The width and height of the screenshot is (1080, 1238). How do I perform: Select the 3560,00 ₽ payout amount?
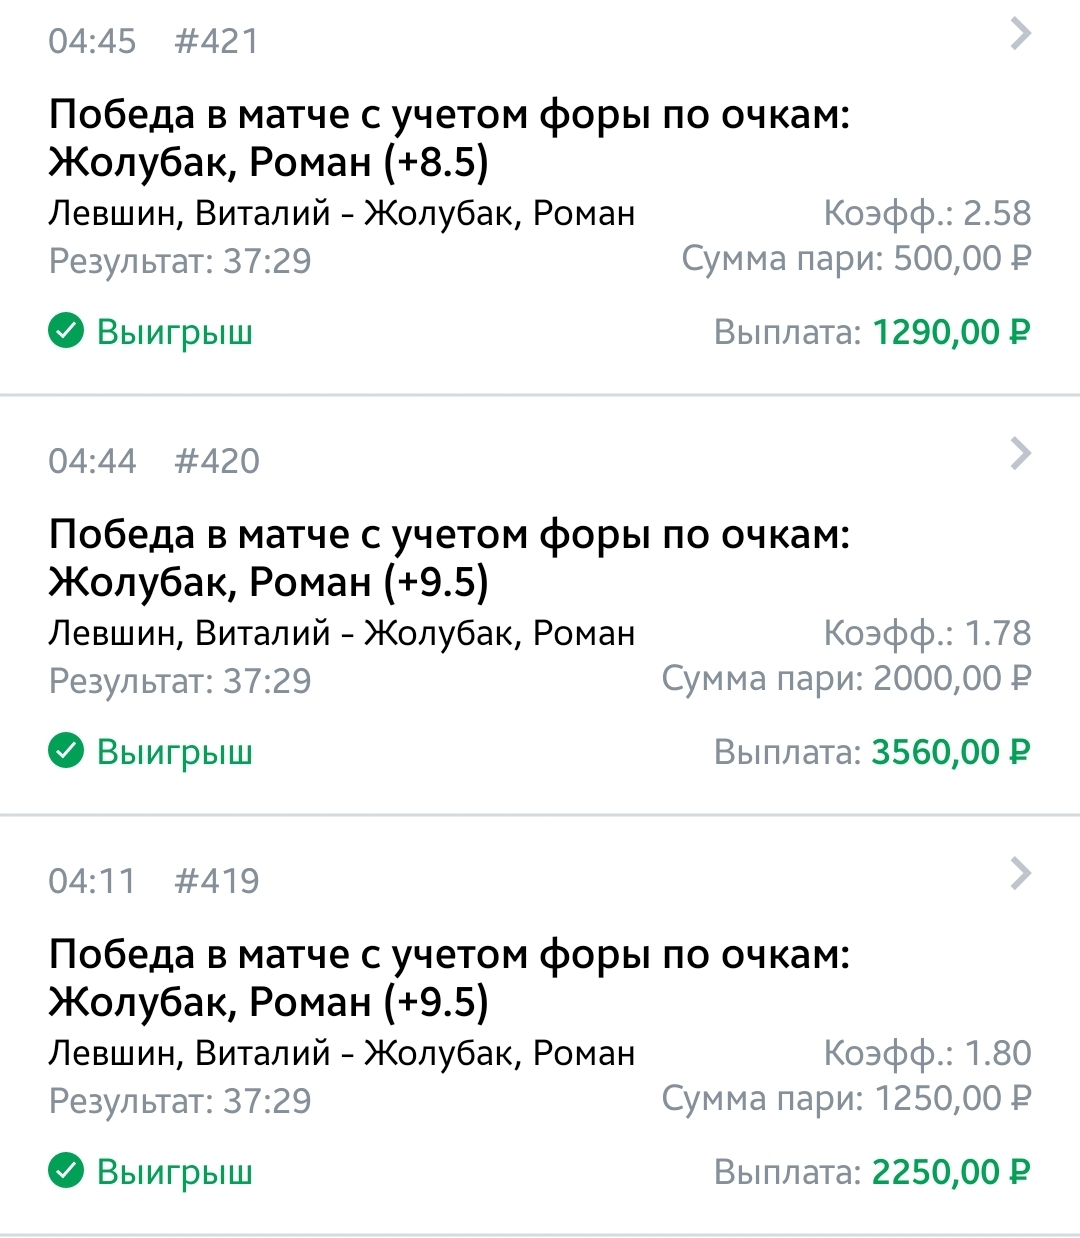click(x=951, y=752)
